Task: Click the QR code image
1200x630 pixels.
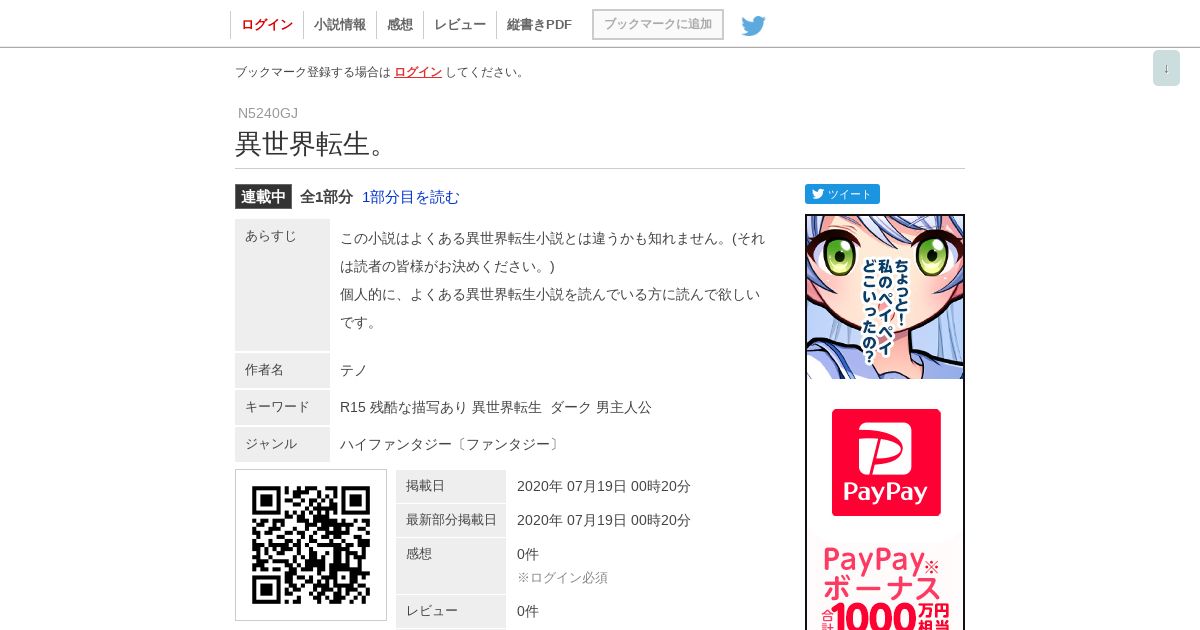Action: pos(311,545)
